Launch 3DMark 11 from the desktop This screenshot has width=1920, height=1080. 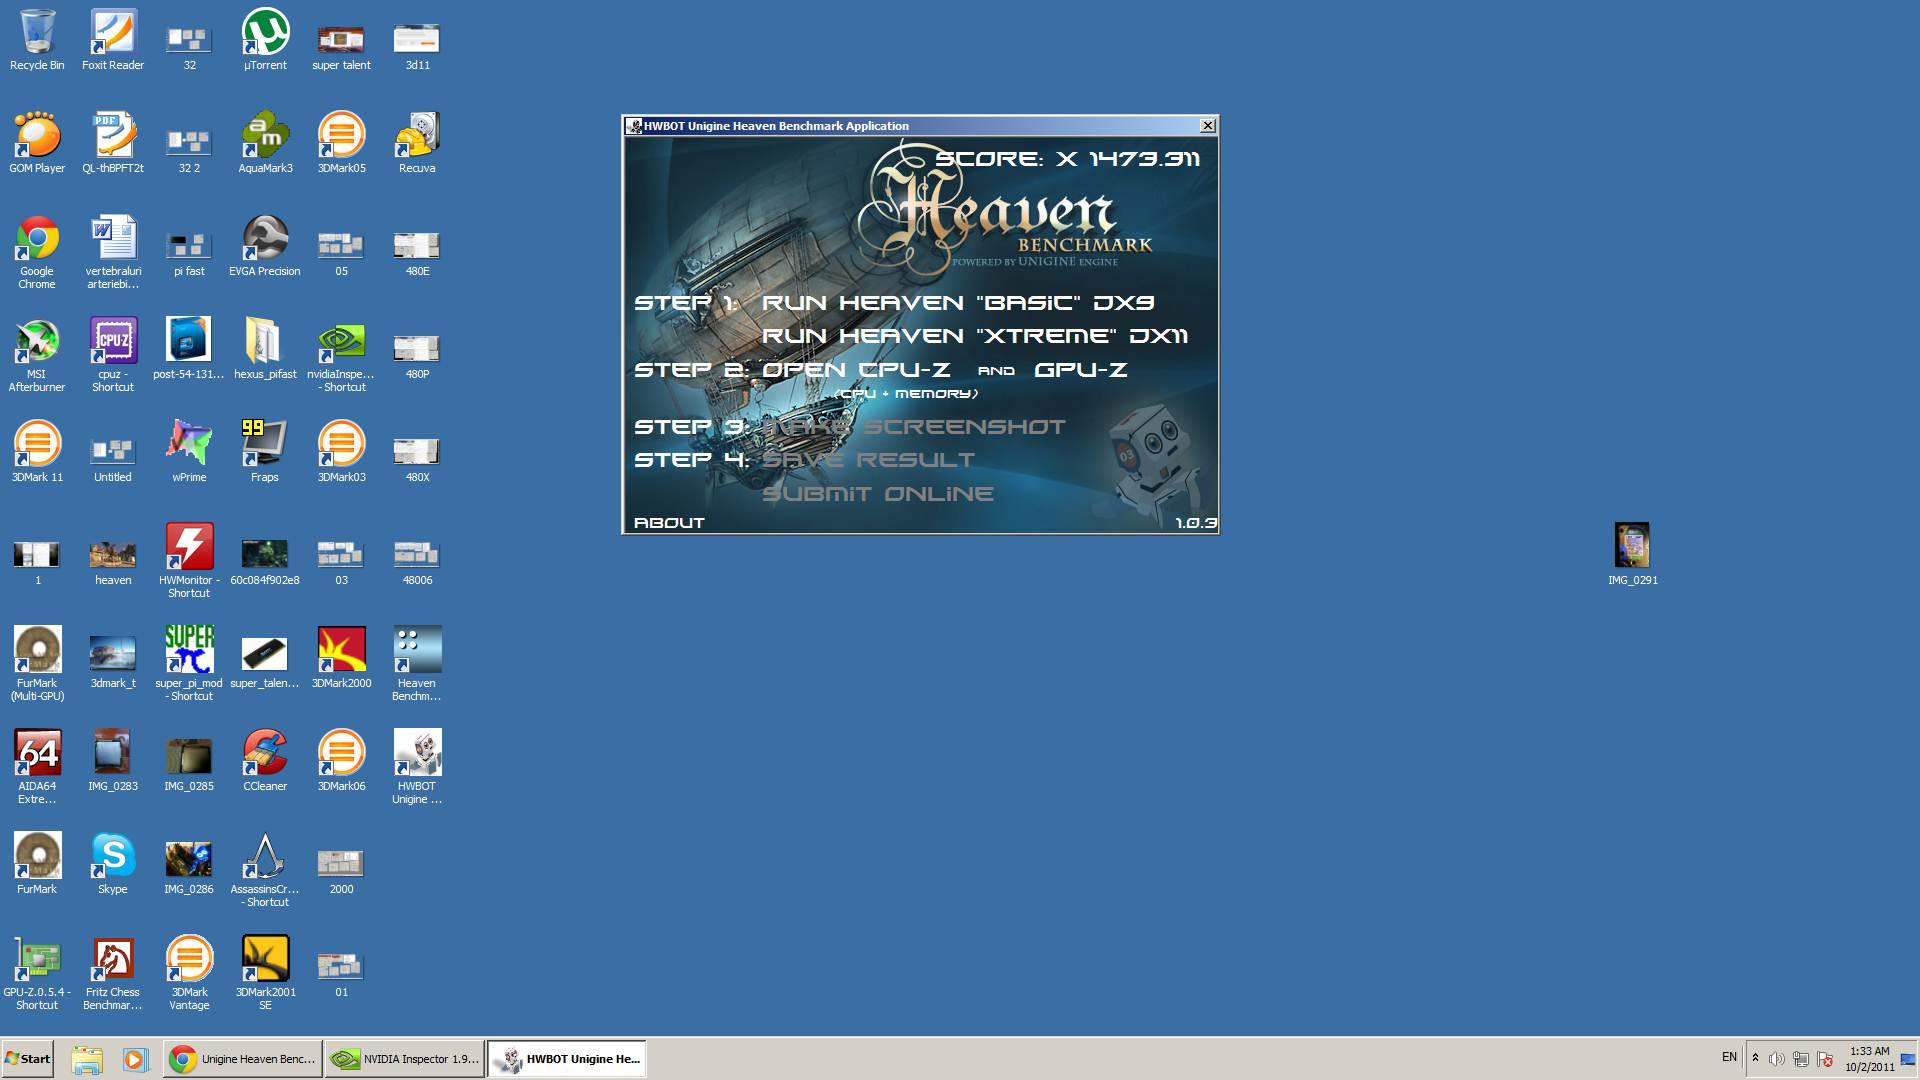pyautogui.click(x=37, y=452)
